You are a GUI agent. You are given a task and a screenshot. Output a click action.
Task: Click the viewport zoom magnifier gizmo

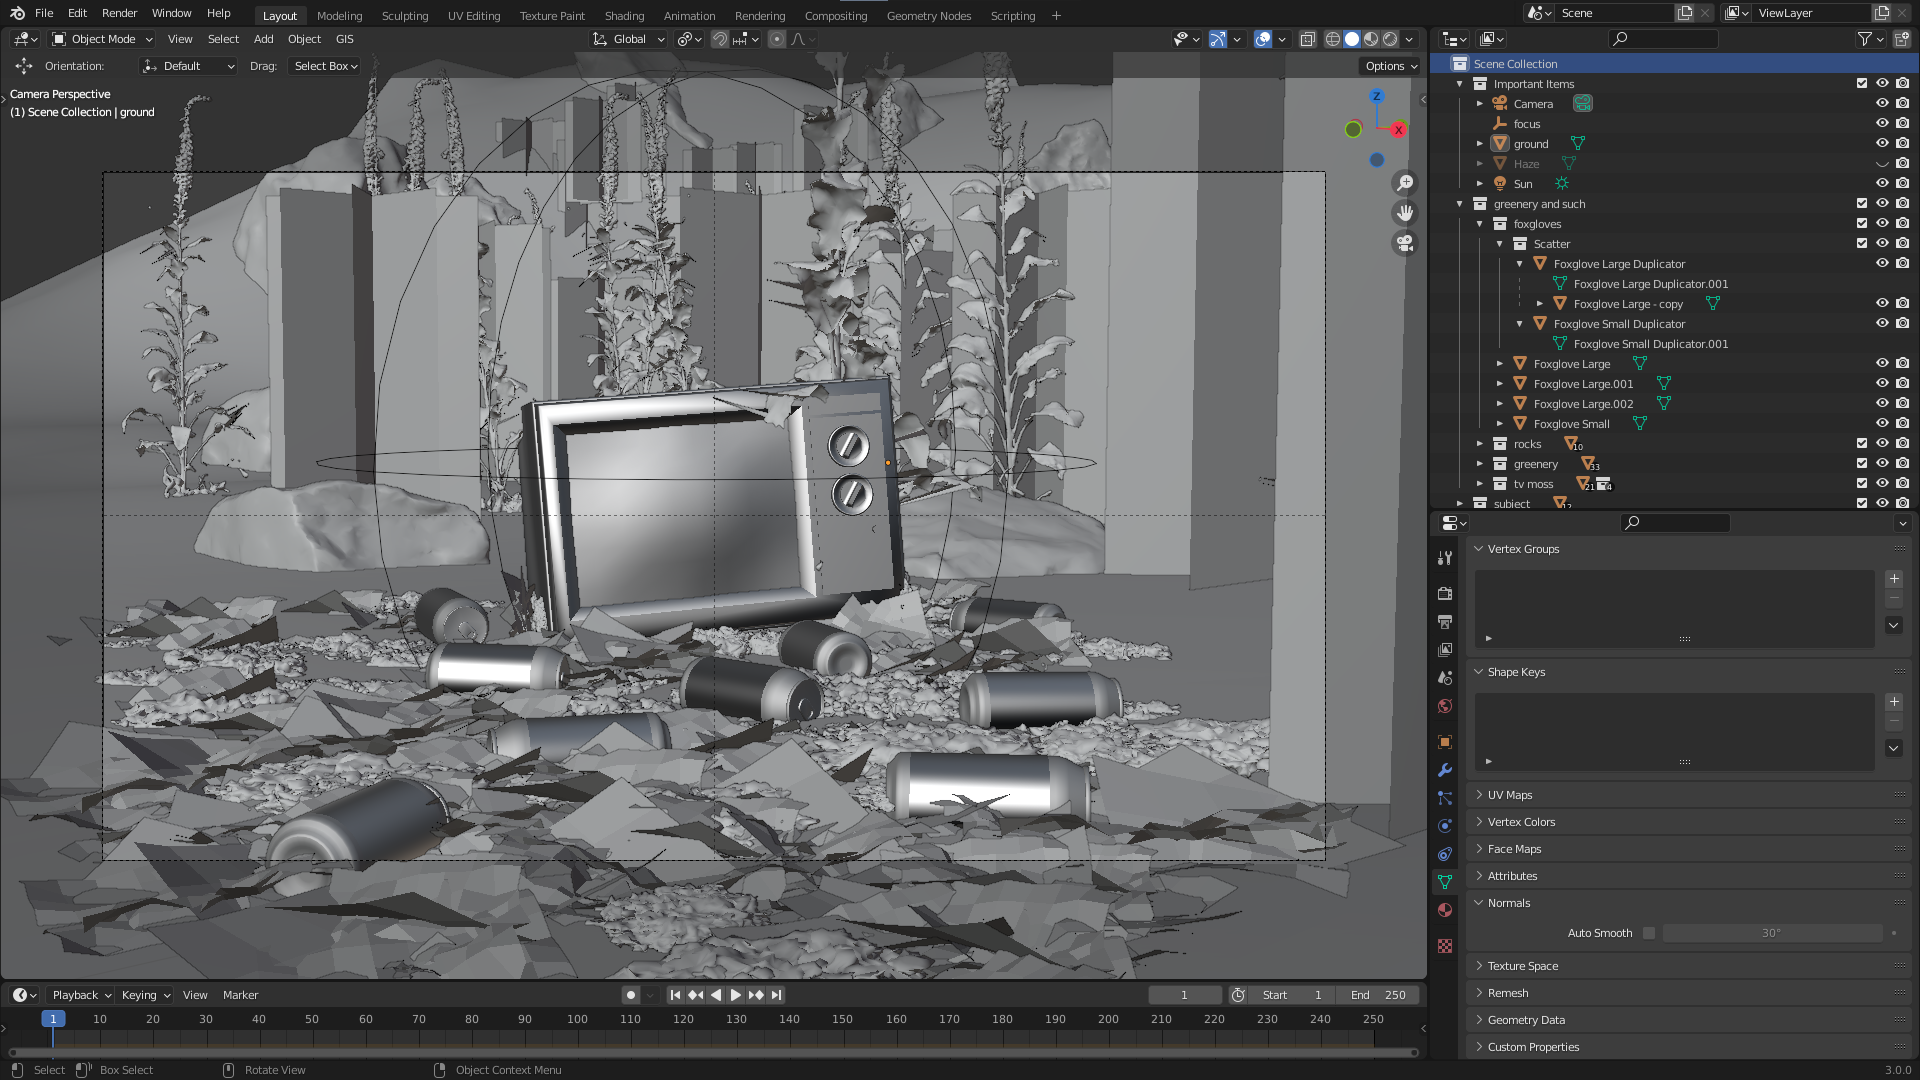[x=1405, y=183]
